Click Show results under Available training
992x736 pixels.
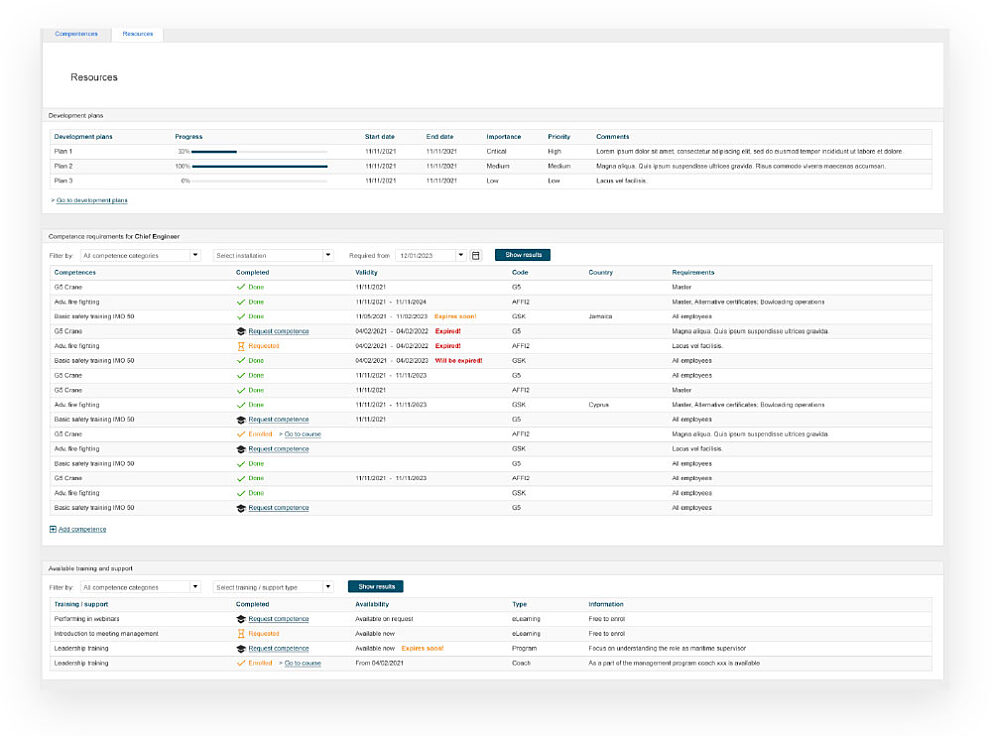tap(376, 587)
